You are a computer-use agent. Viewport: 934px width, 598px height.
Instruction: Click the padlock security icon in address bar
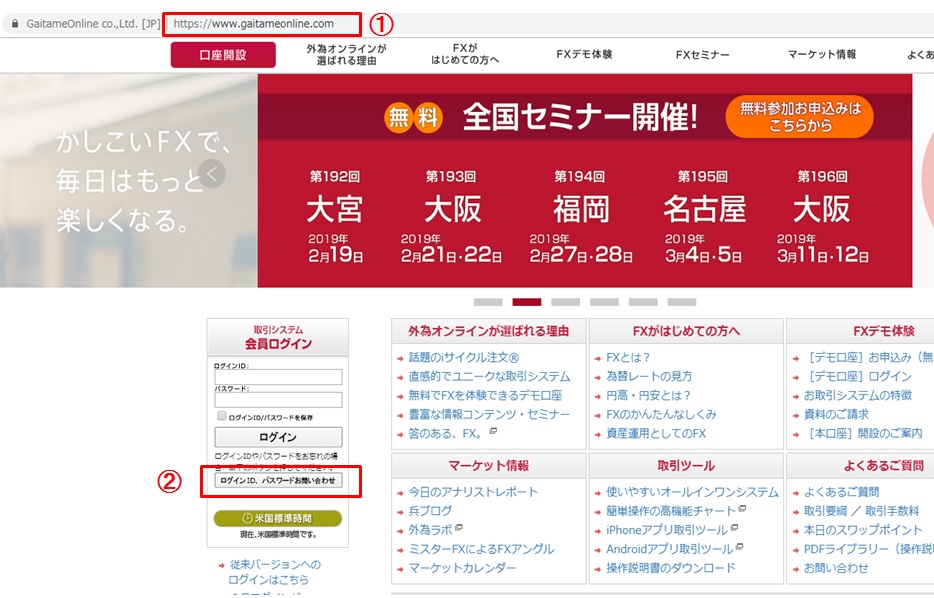[x=15, y=24]
